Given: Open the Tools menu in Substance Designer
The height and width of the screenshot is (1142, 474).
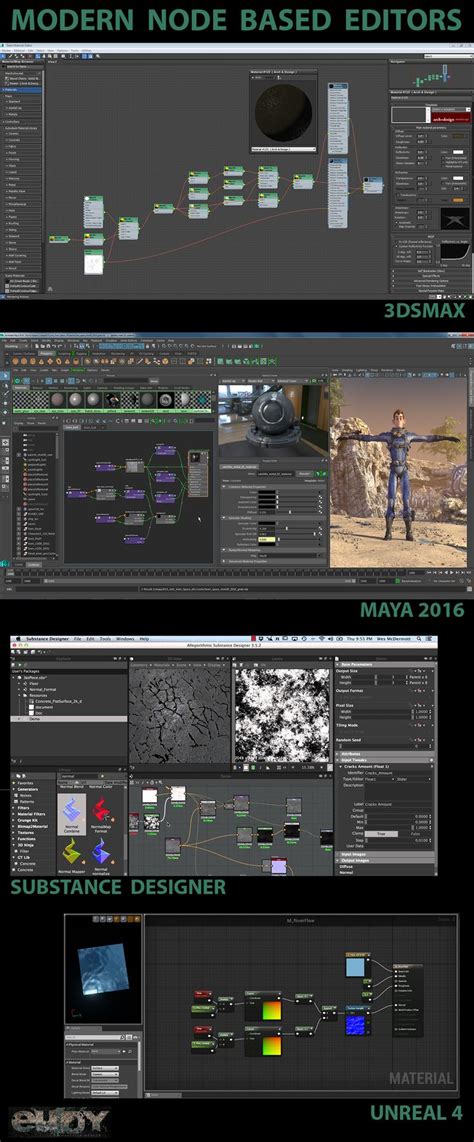Looking at the screenshot, I should click(105, 639).
